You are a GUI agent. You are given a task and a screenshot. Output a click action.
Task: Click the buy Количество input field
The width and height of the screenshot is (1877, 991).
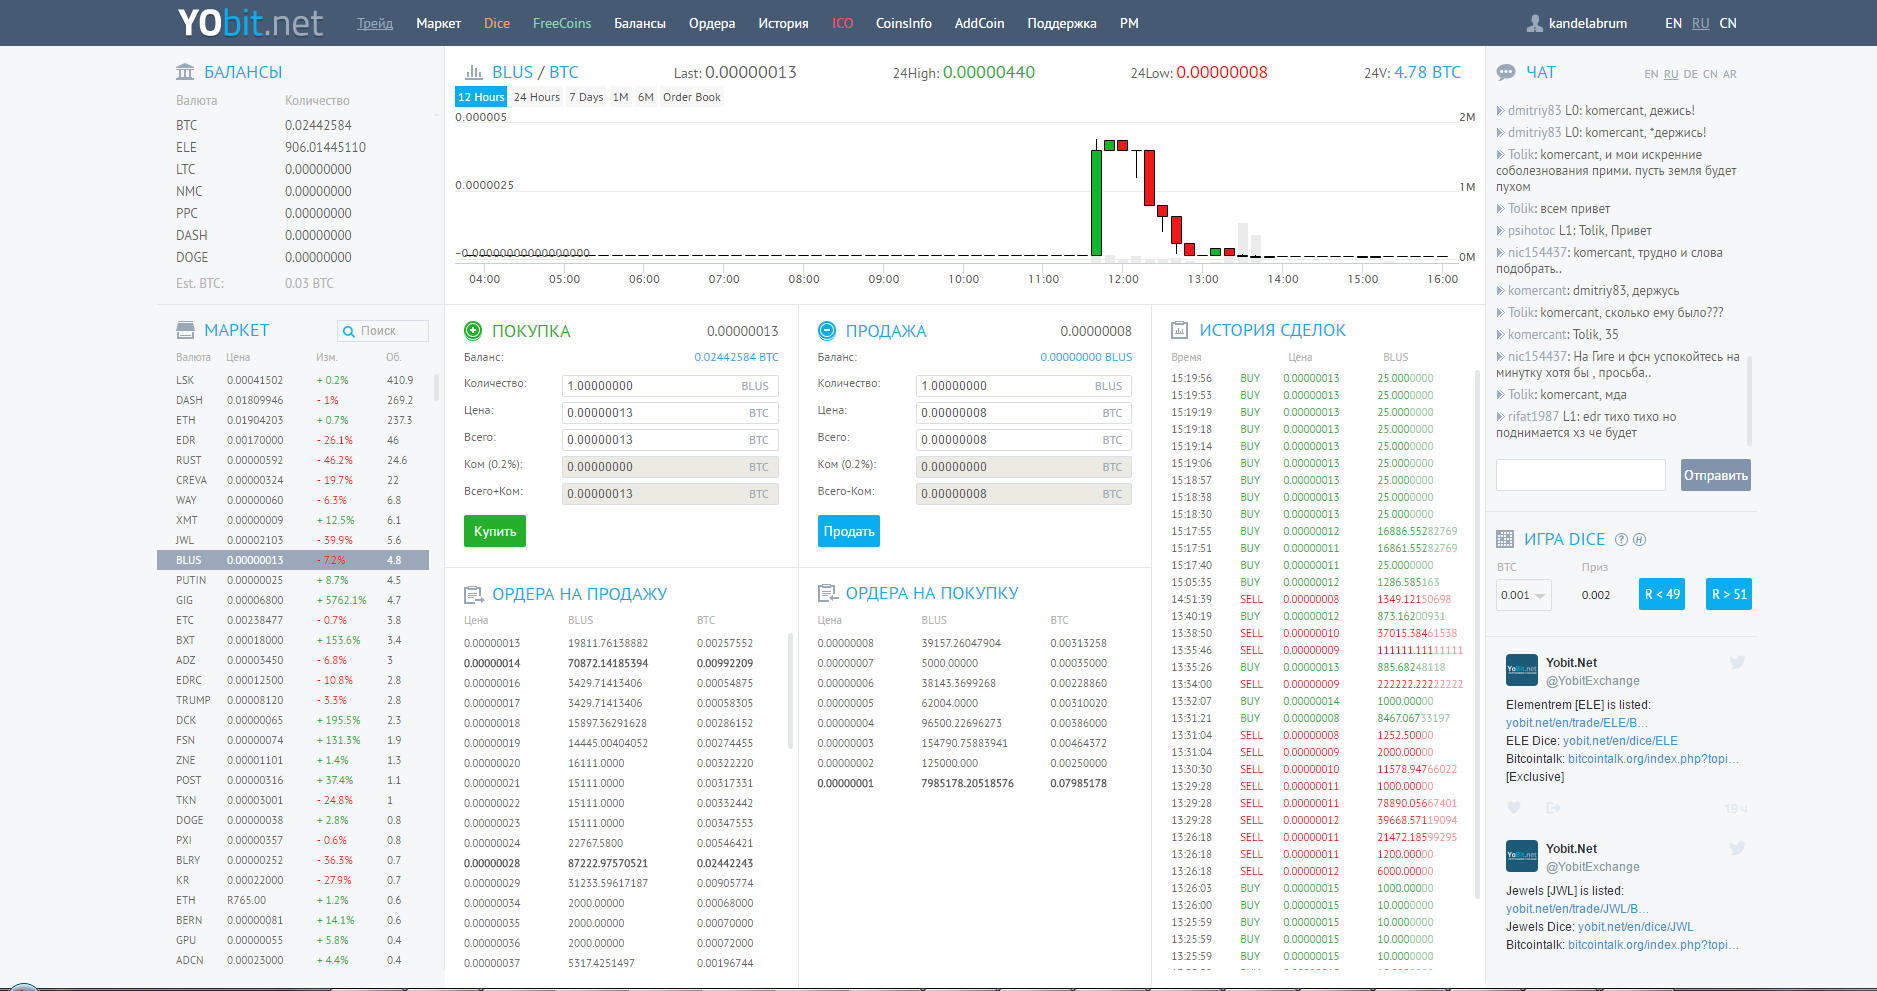[x=670, y=386]
